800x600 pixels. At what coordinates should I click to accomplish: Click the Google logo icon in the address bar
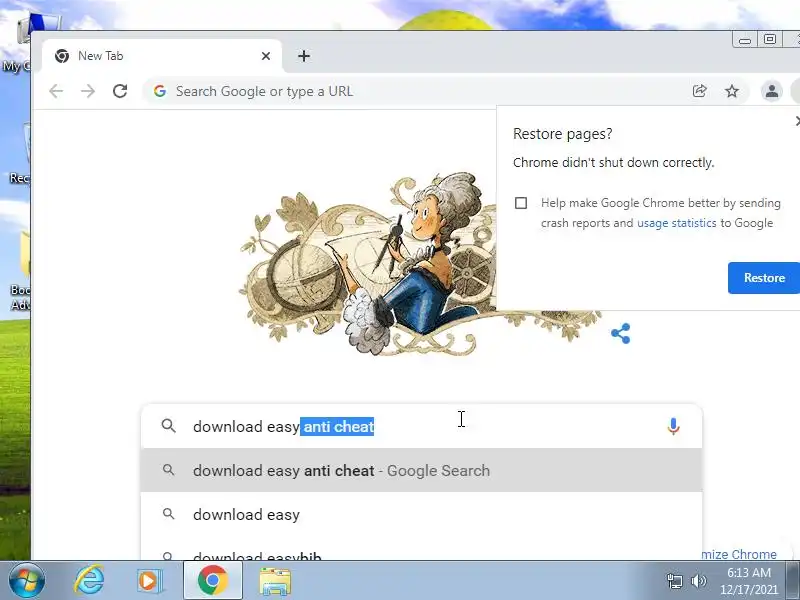coord(160,91)
